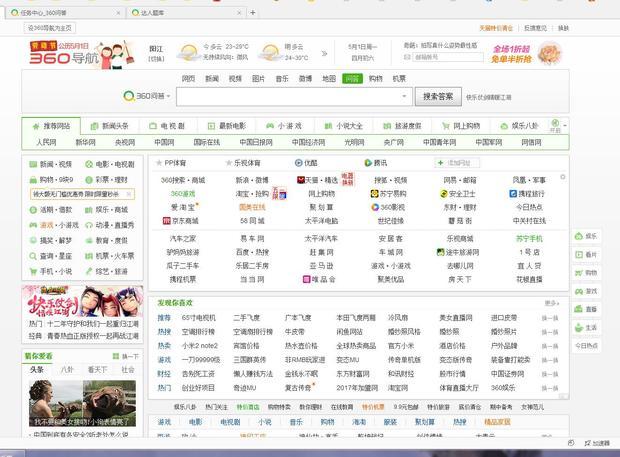Click the 购物 floating sidebar icon

pyautogui.click(x=579, y=273)
